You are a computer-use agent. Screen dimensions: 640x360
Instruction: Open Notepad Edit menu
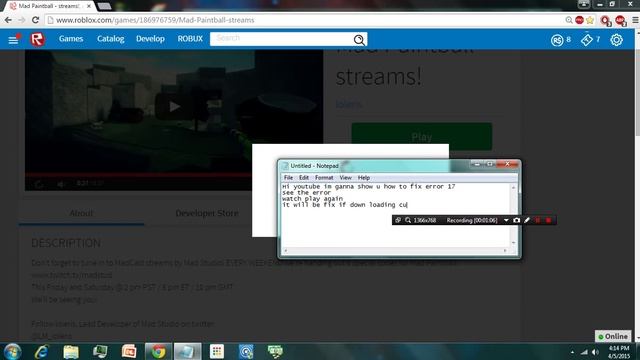coord(304,178)
